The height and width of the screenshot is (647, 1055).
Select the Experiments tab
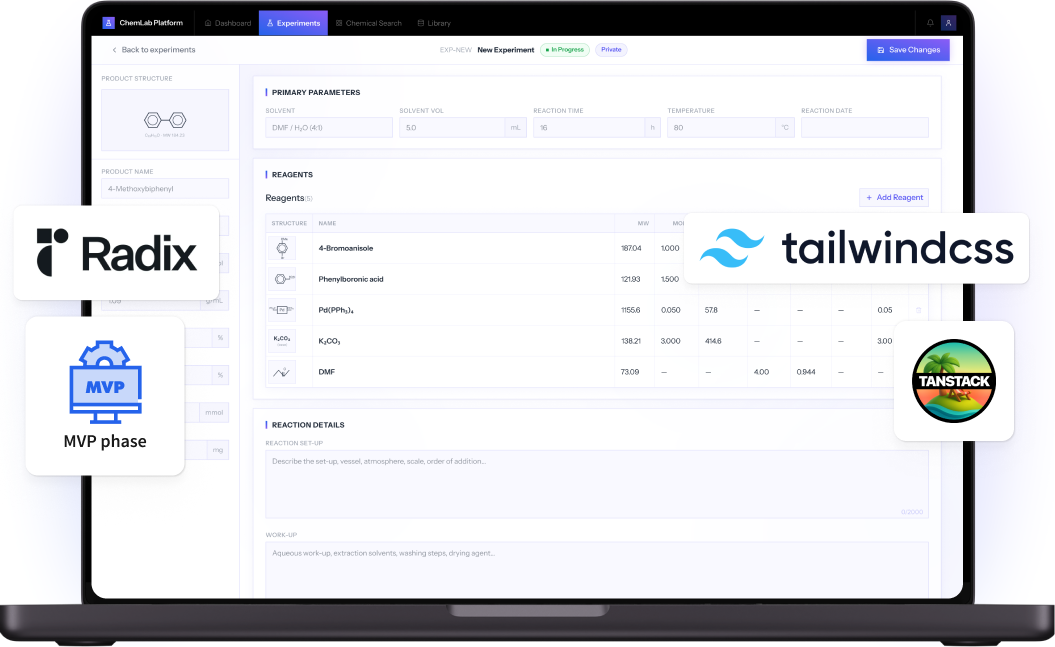293,23
